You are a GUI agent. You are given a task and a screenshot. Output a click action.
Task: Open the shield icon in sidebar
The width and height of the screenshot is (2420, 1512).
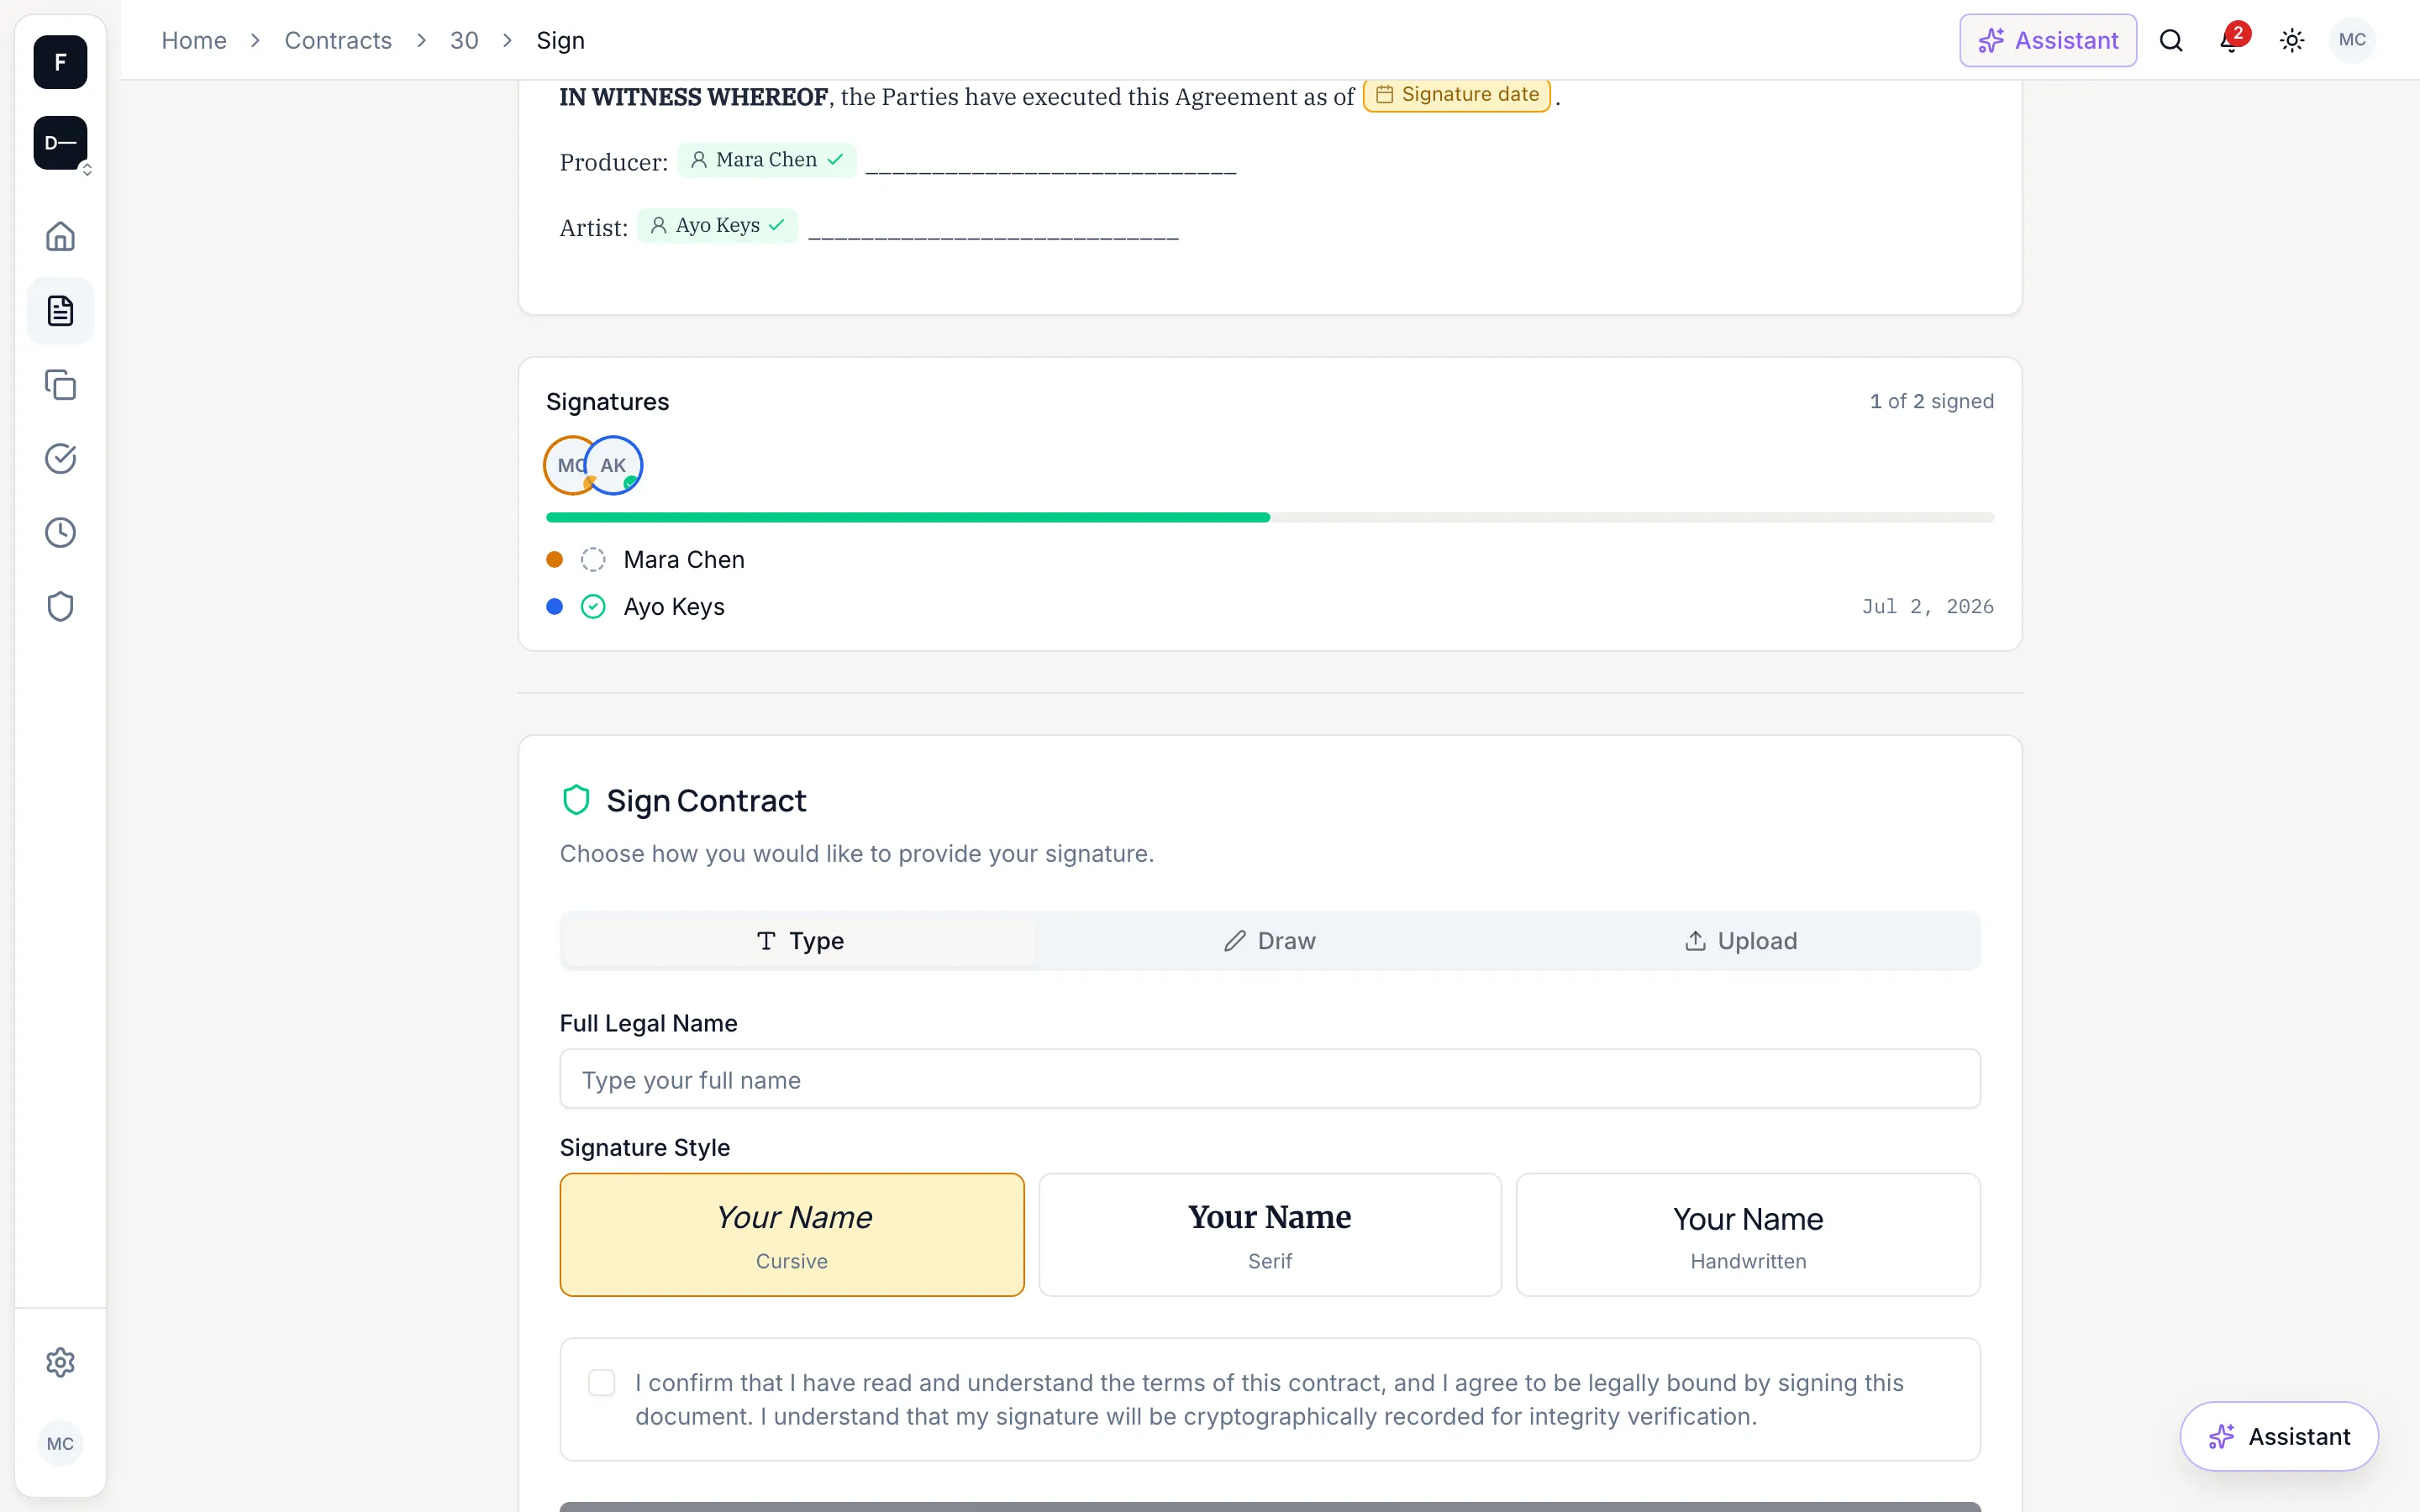[60, 607]
